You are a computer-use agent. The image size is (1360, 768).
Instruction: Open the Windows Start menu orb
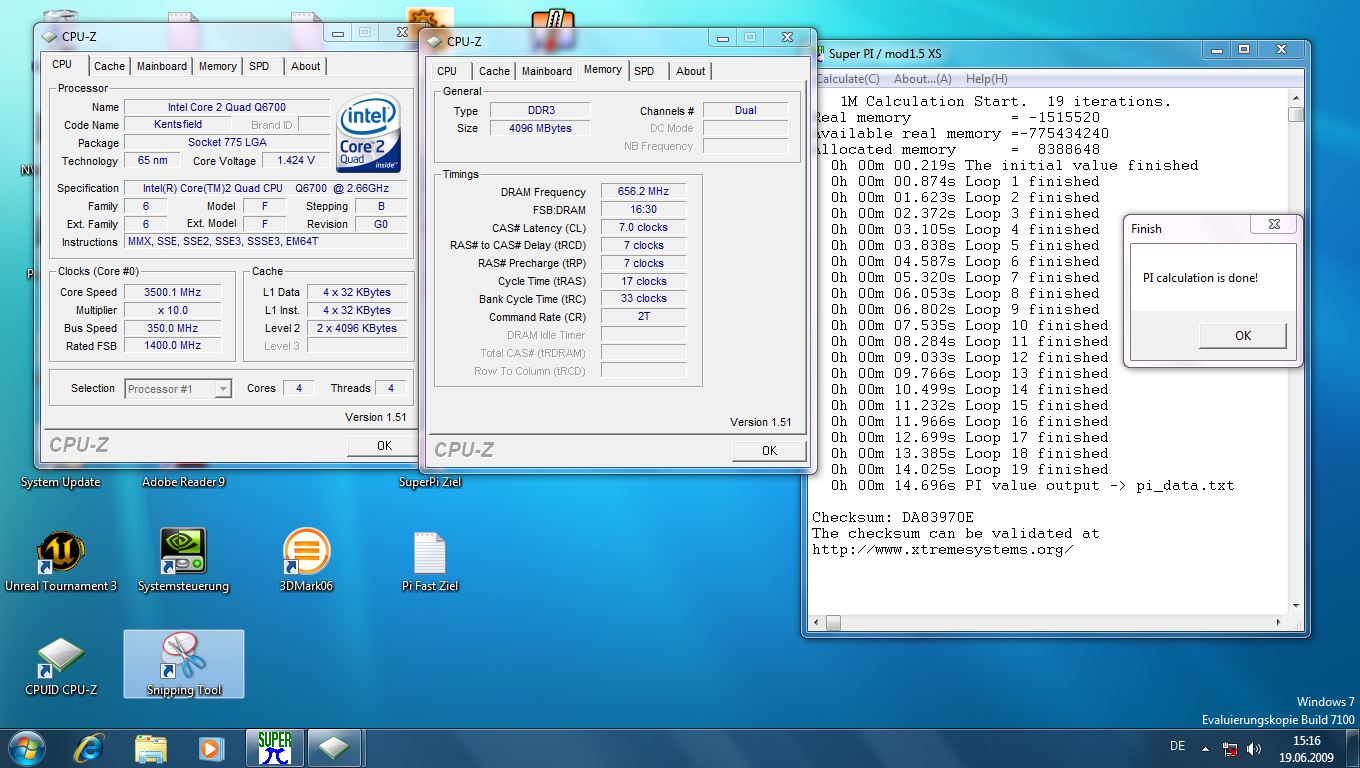[x=27, y=747]
